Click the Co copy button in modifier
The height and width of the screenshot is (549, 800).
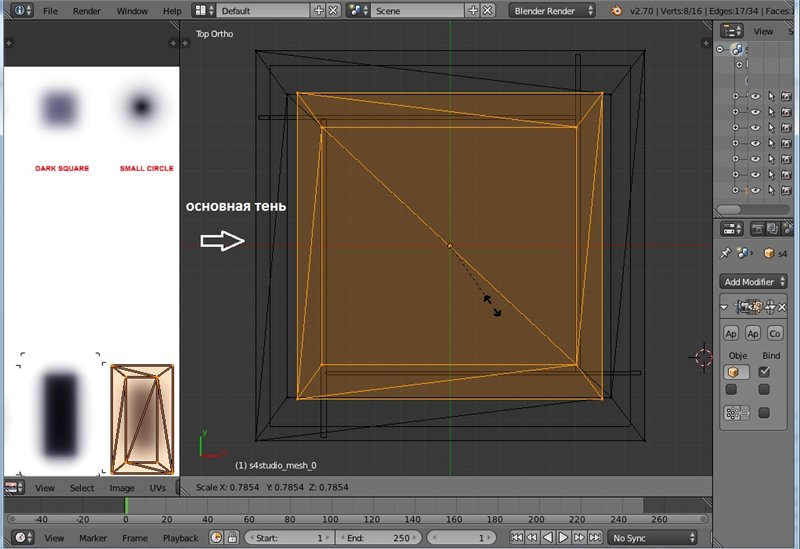(775, 333)
